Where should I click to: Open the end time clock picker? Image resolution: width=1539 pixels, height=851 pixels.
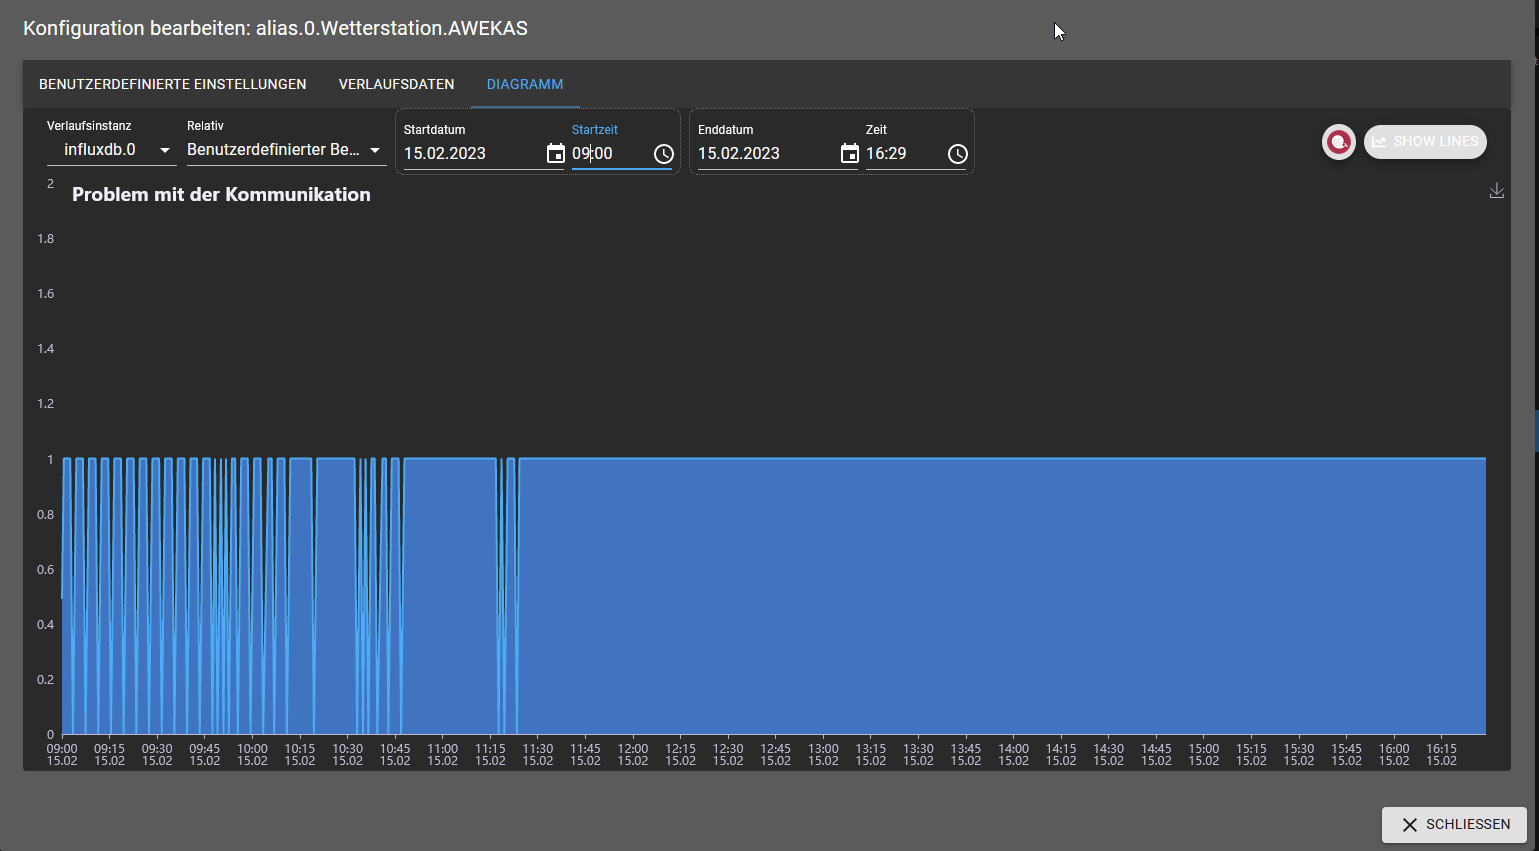click(x=958, y=154)
